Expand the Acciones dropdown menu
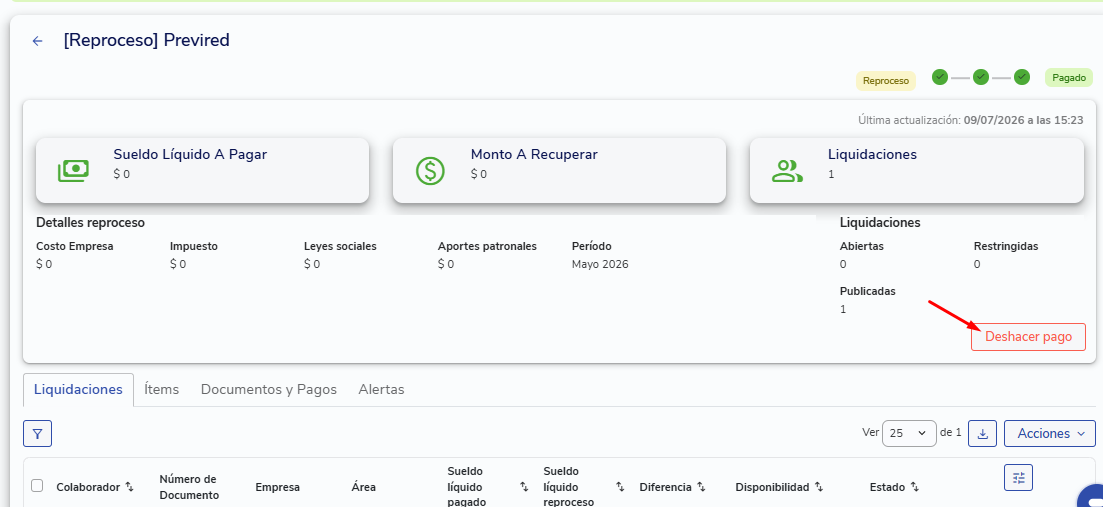The width and height of the screenshot is (1103, 507). (x=1050, y=434)
